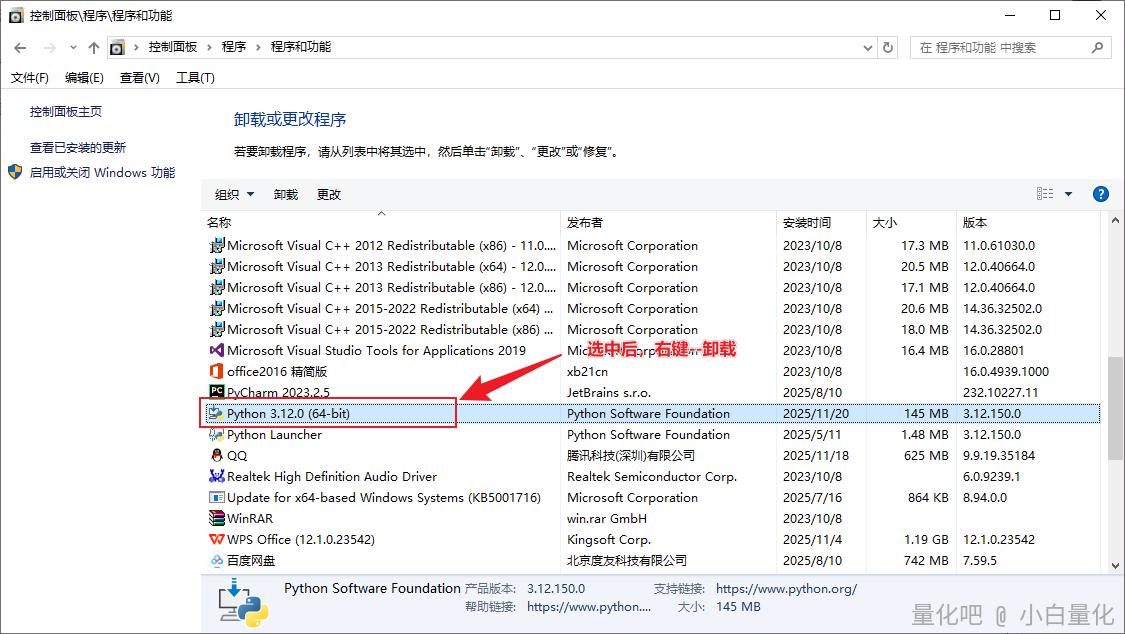Click the PyCharm 2023.2.5 program icon

tap(216, 392)
